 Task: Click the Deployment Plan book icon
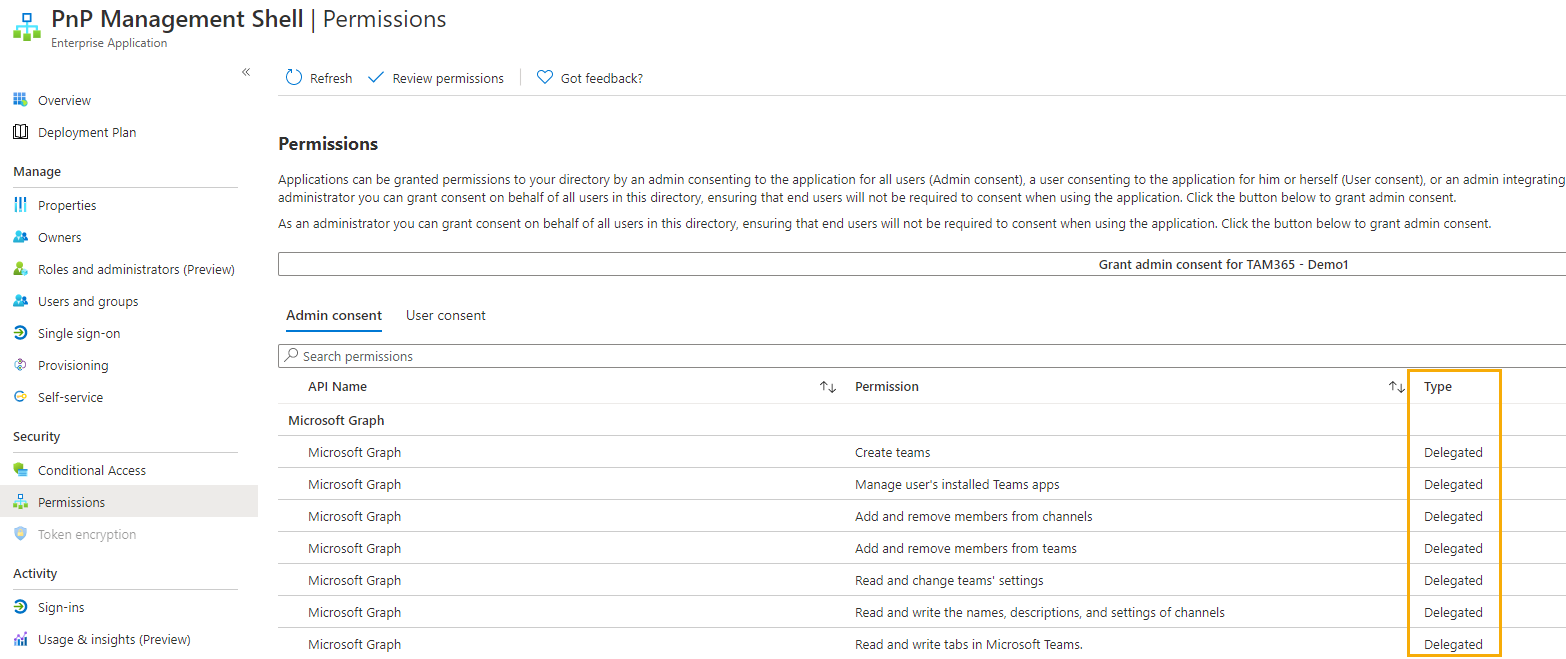click(20, 132)
